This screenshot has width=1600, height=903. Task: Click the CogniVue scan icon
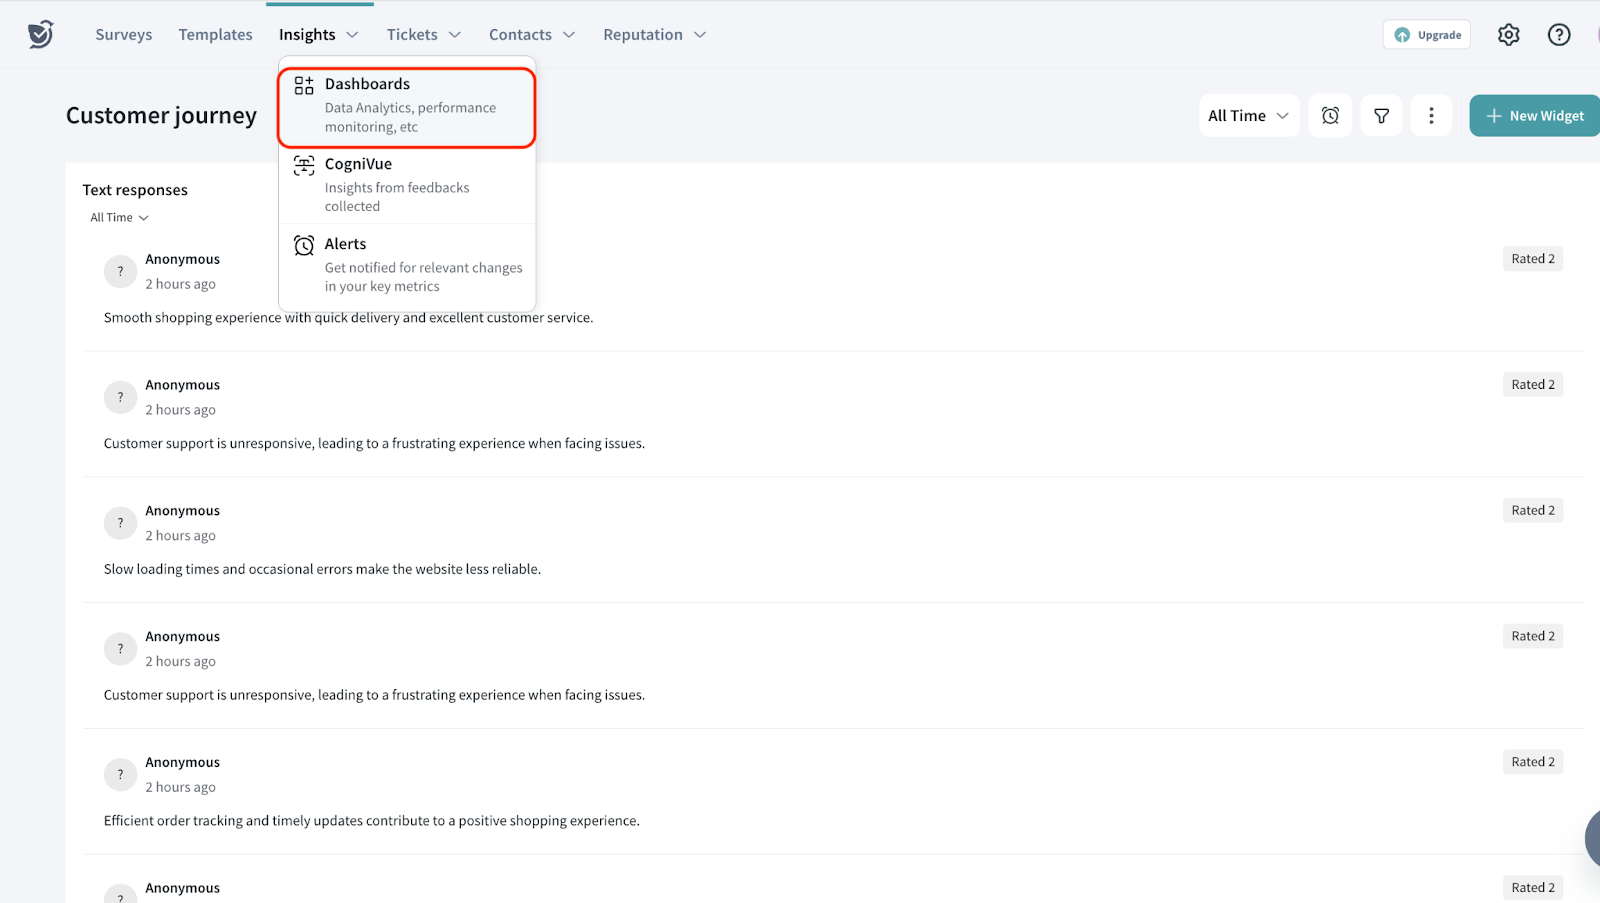coord(304,166)
